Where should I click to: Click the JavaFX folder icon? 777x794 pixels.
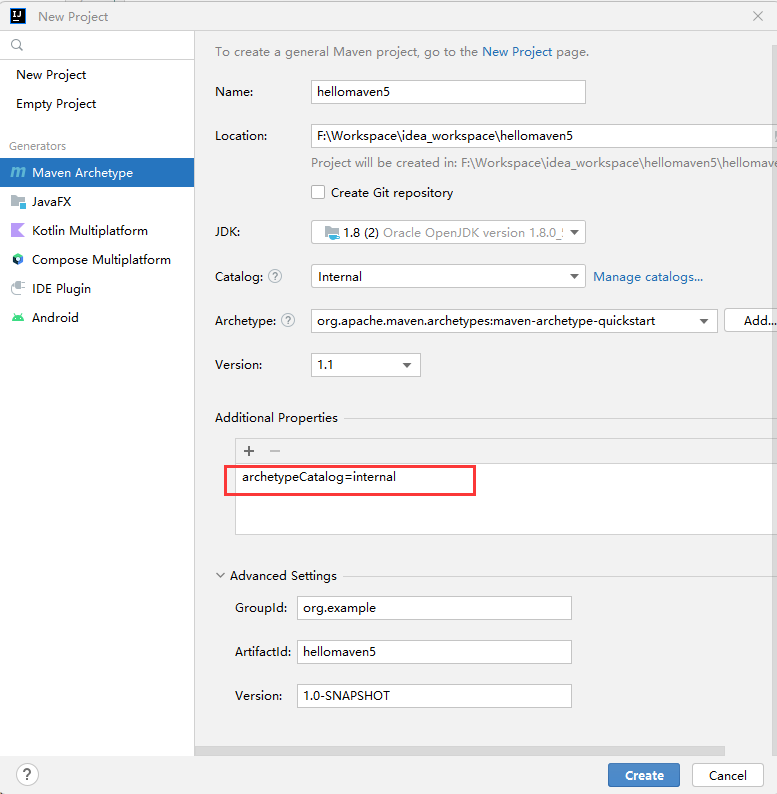pos(18,202)
